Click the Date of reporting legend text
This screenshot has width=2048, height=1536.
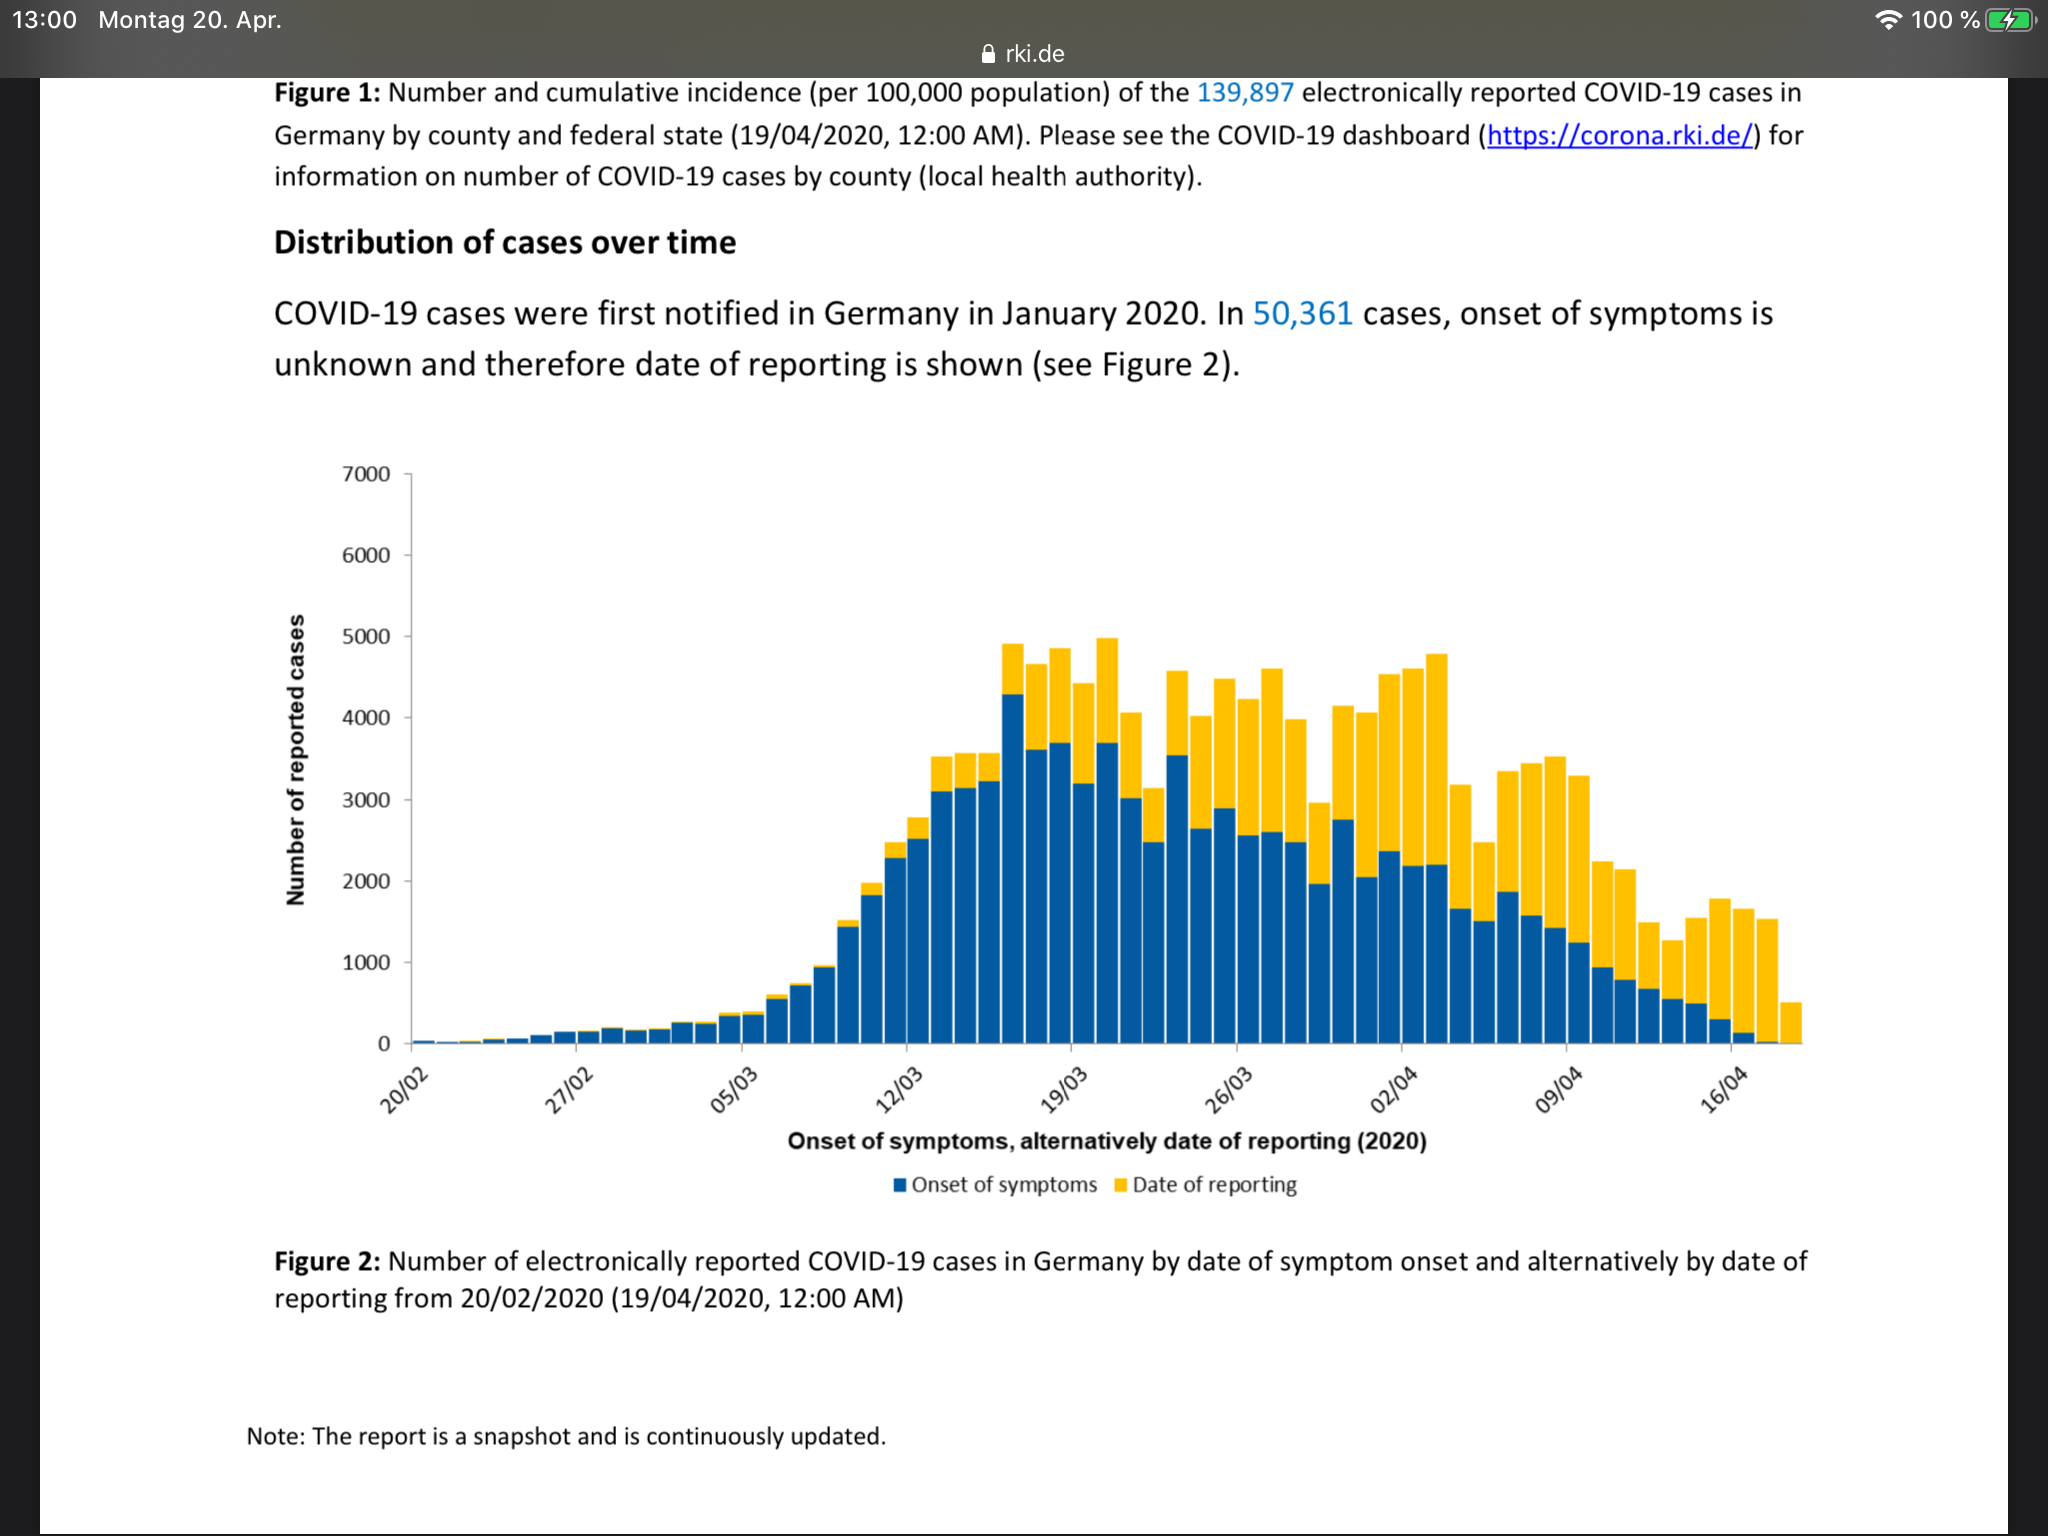[1214, 1185]
